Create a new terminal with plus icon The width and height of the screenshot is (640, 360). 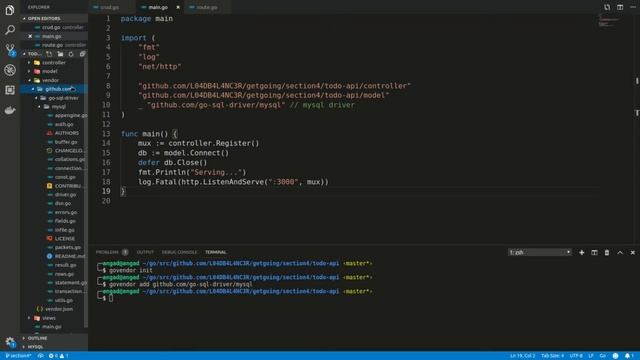(x=582, y=253)
